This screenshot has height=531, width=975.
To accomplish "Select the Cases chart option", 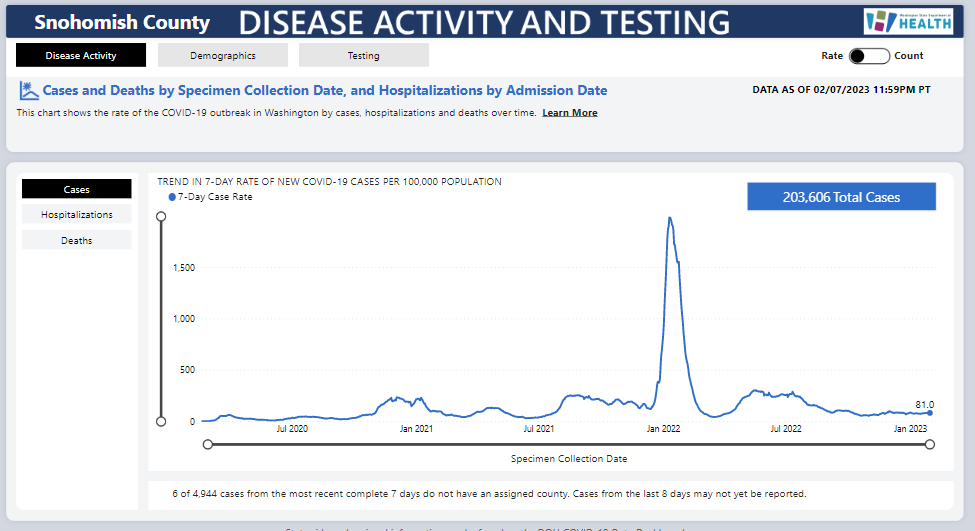I will point(77,189).
